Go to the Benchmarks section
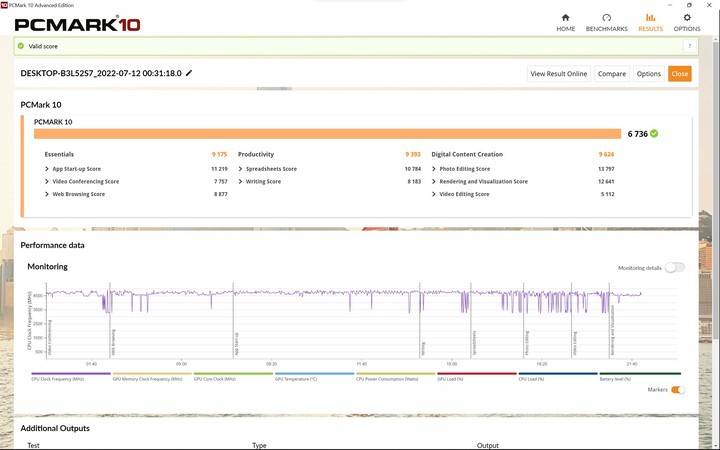This screenshot has width=720, height=450. tap(606, 22)
